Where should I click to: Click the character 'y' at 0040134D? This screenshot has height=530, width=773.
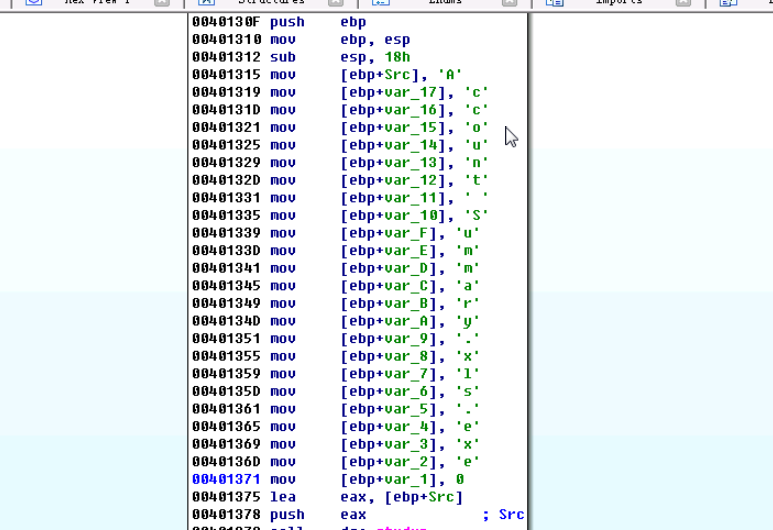click(467, 321)
